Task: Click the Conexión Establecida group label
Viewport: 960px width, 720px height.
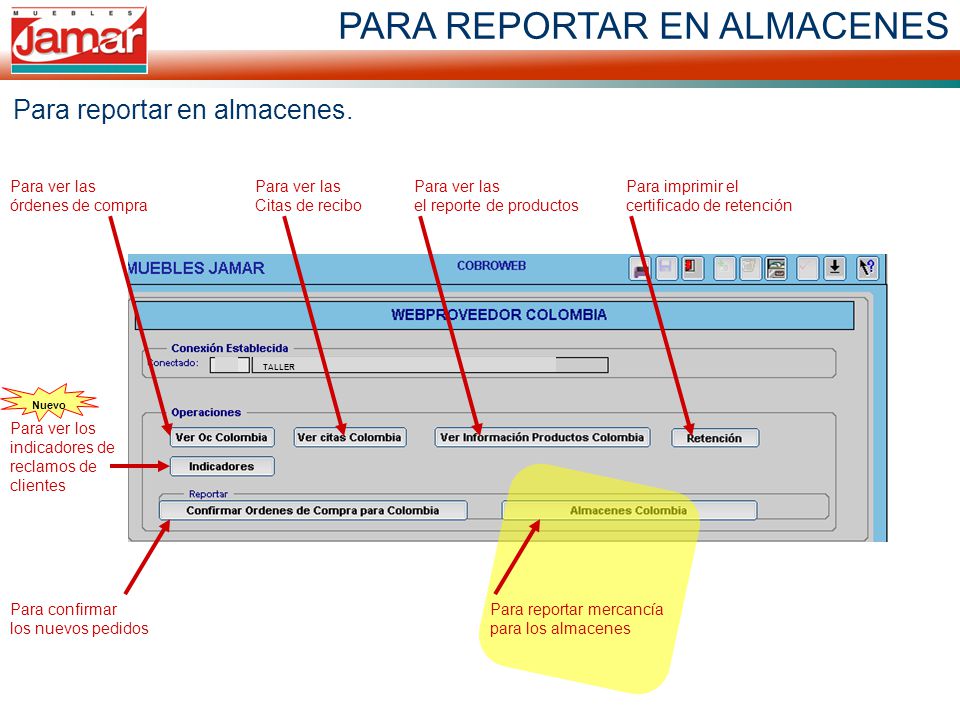Action: point(230,348)
